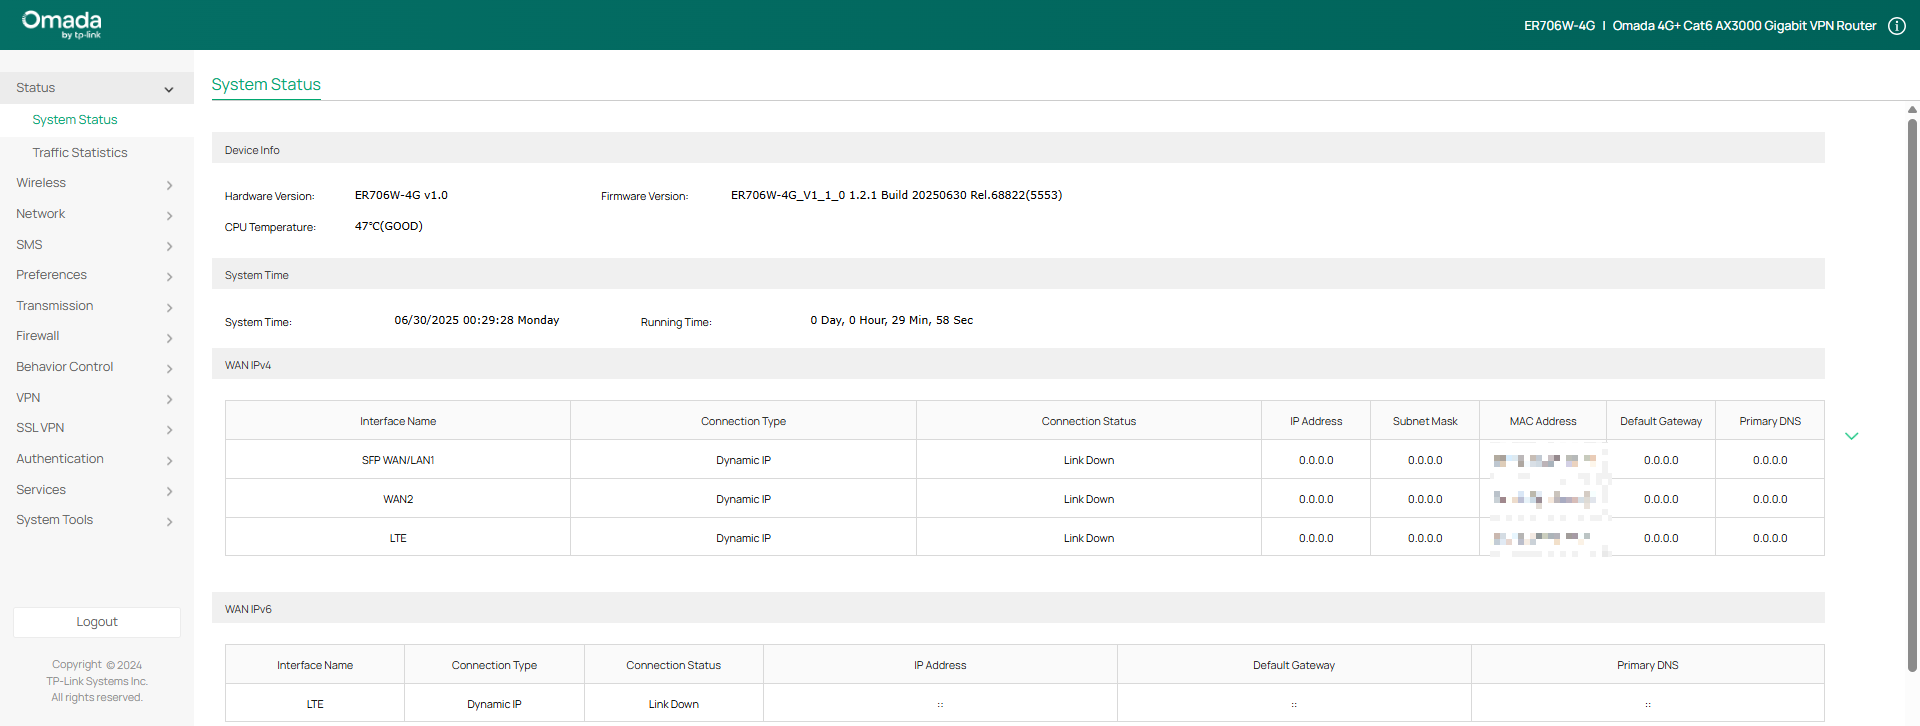Expand the Behavior Control menu
The height and width of the screenshot is (726, 1920).
coord(96,367)
